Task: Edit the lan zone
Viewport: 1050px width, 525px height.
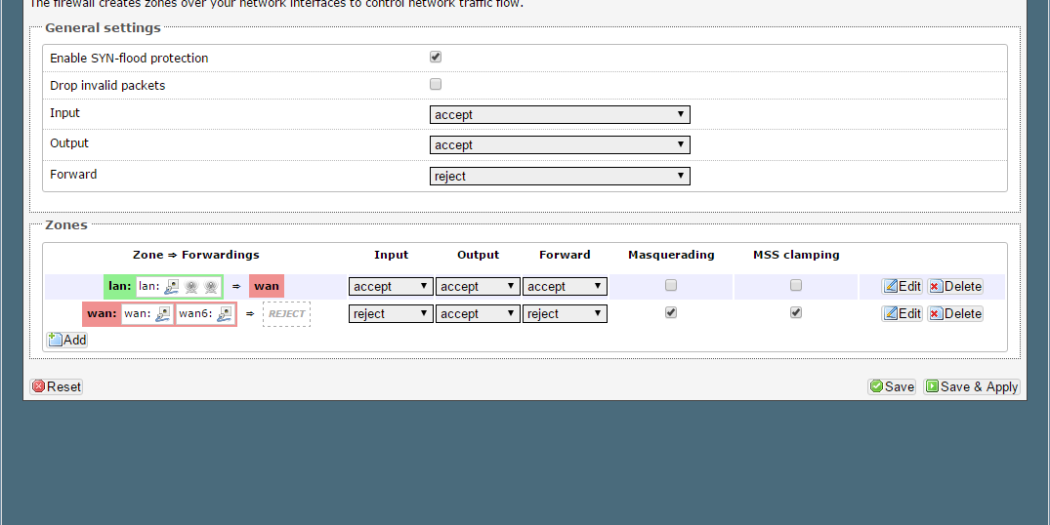Action: (x=902, y=287)
